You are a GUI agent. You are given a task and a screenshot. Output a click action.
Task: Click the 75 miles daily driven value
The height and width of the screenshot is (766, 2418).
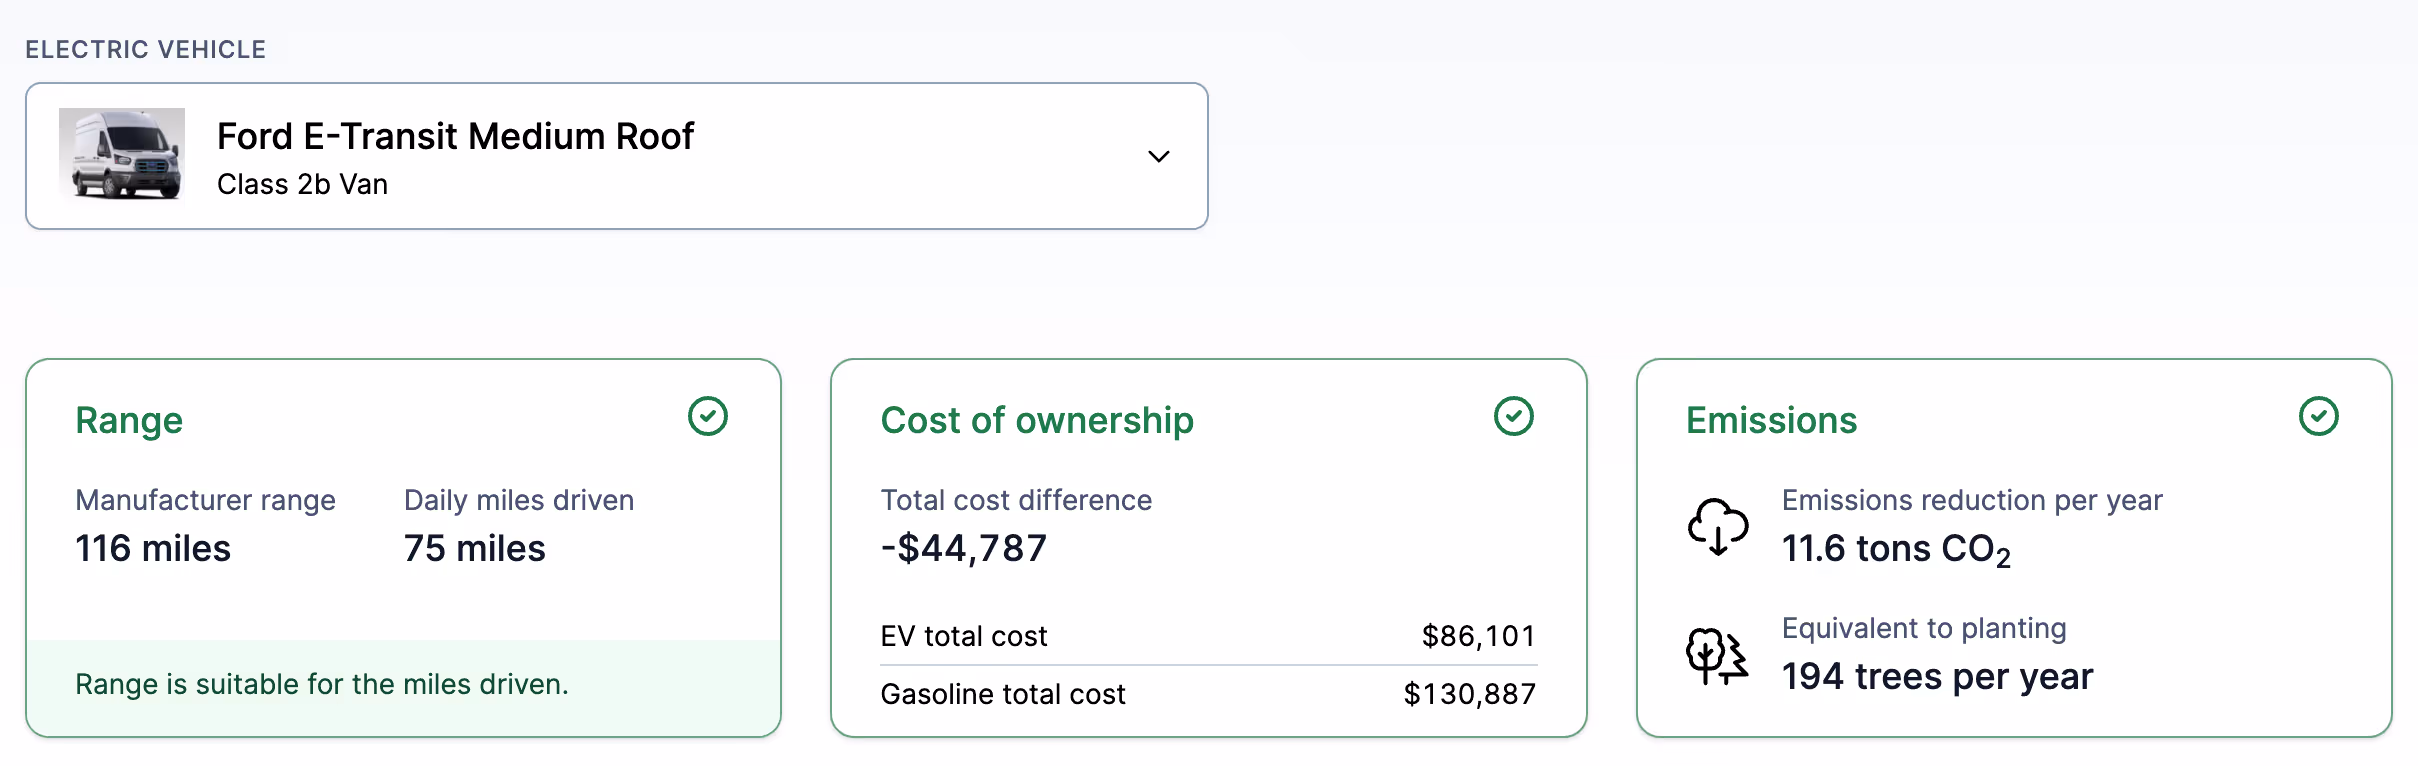pos(474,549)
